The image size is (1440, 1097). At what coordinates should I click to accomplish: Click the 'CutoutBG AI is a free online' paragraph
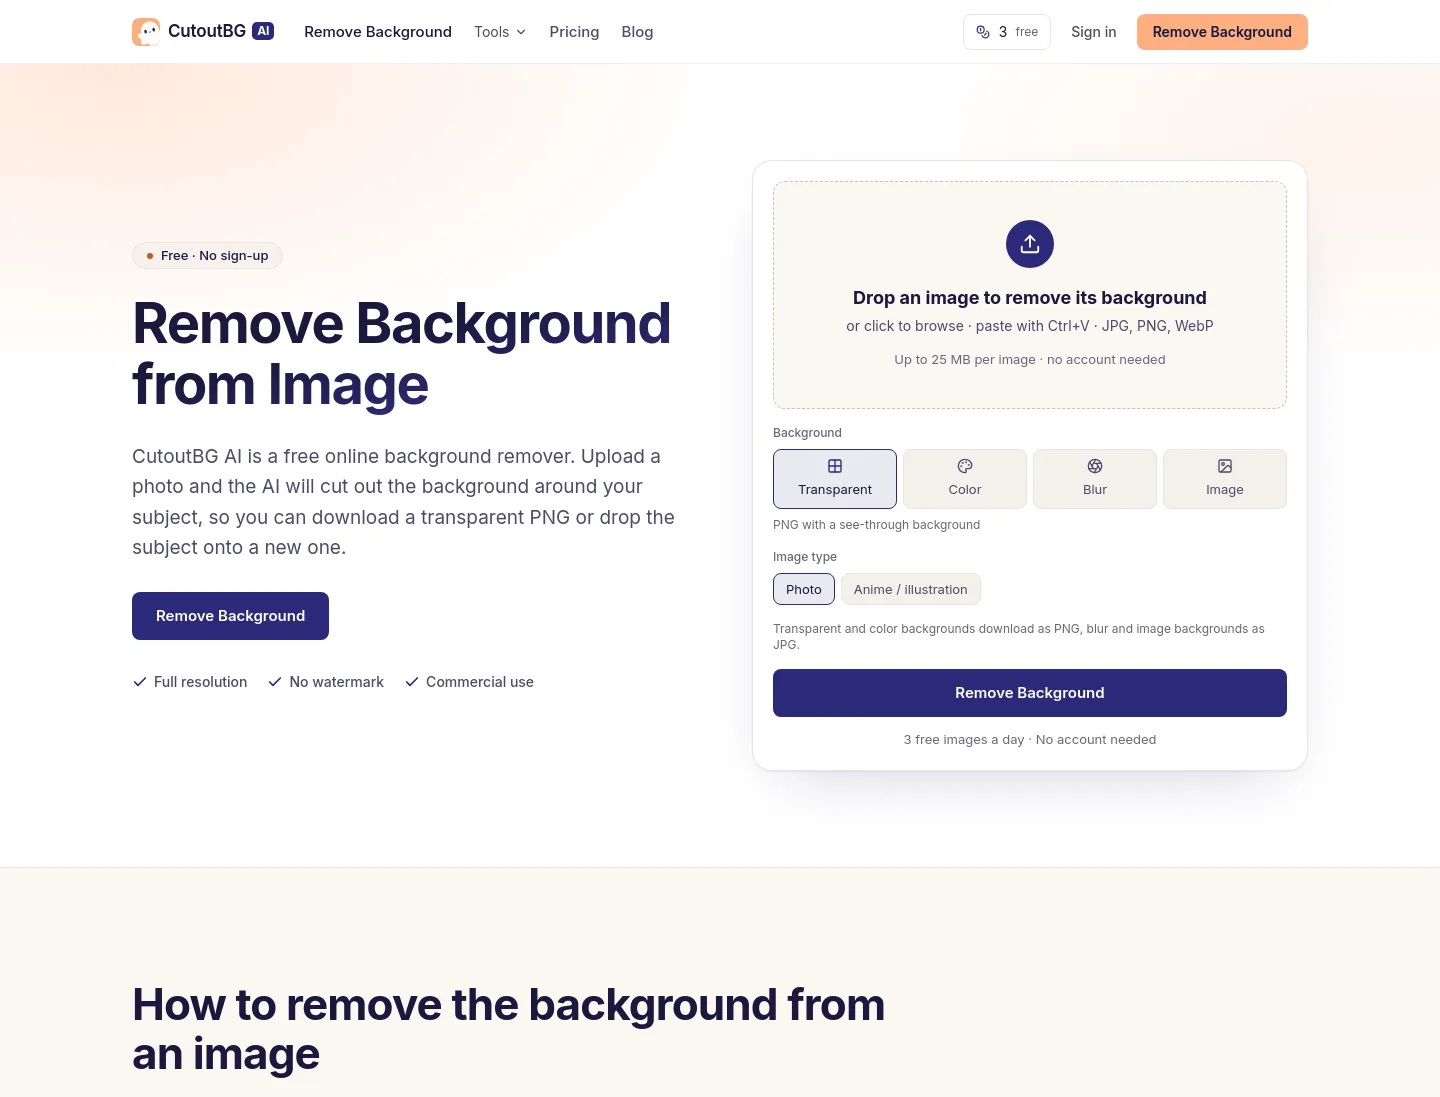(x=404, y=502)
